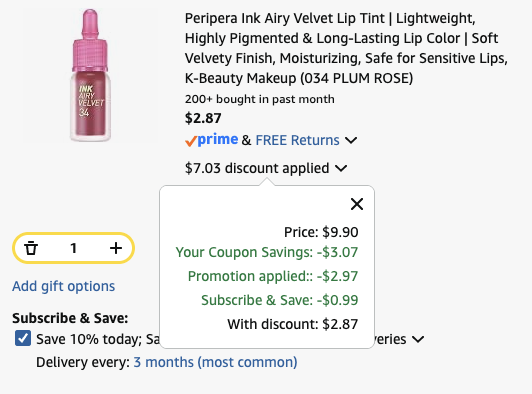Click the With discount $2.87 line
Image resolution: width=532 pixels, height=394 pixels.
(292, 324)
